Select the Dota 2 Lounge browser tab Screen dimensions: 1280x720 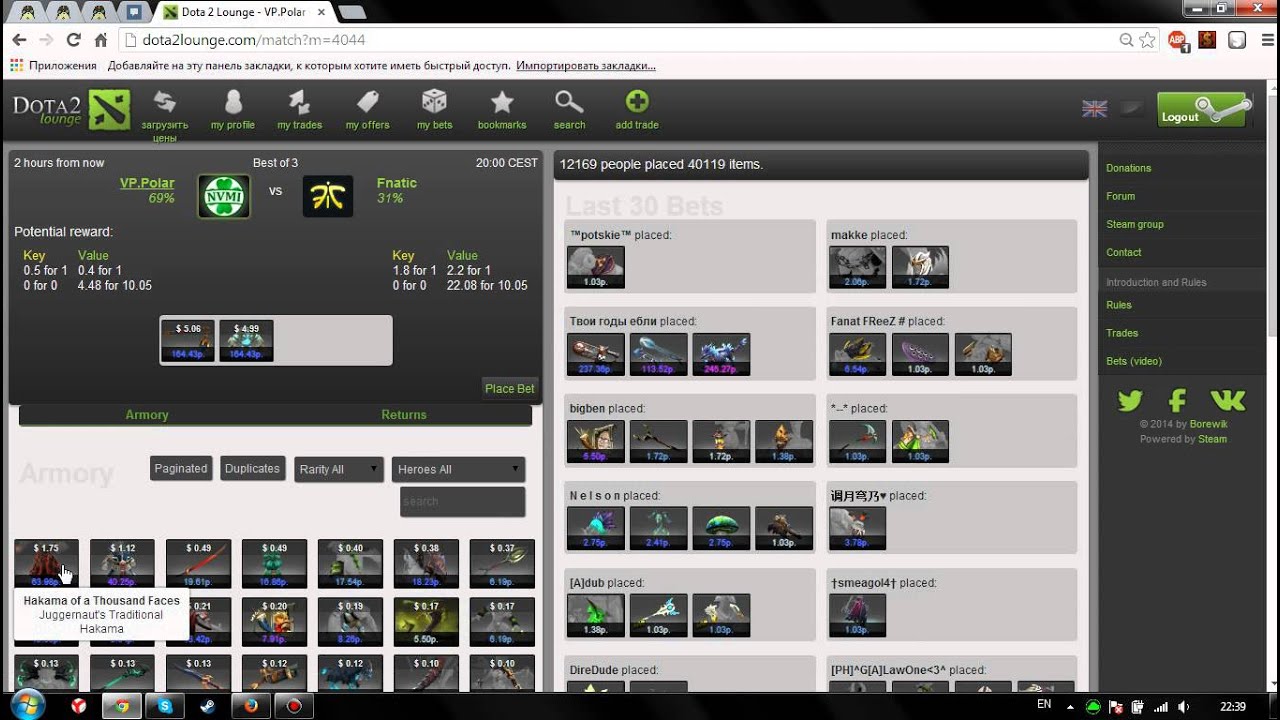pyautogui.click(x=242, y=12)
